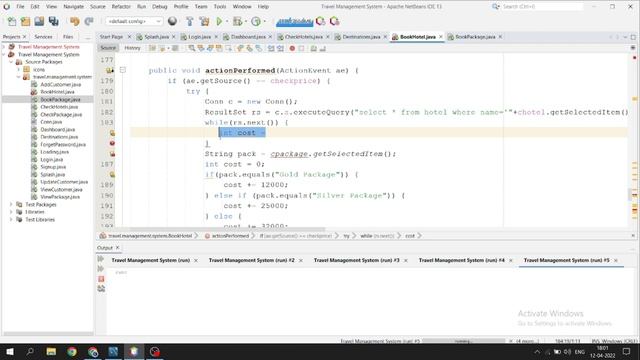
Task: Close the Login.java editor tab
Action: 216,37
